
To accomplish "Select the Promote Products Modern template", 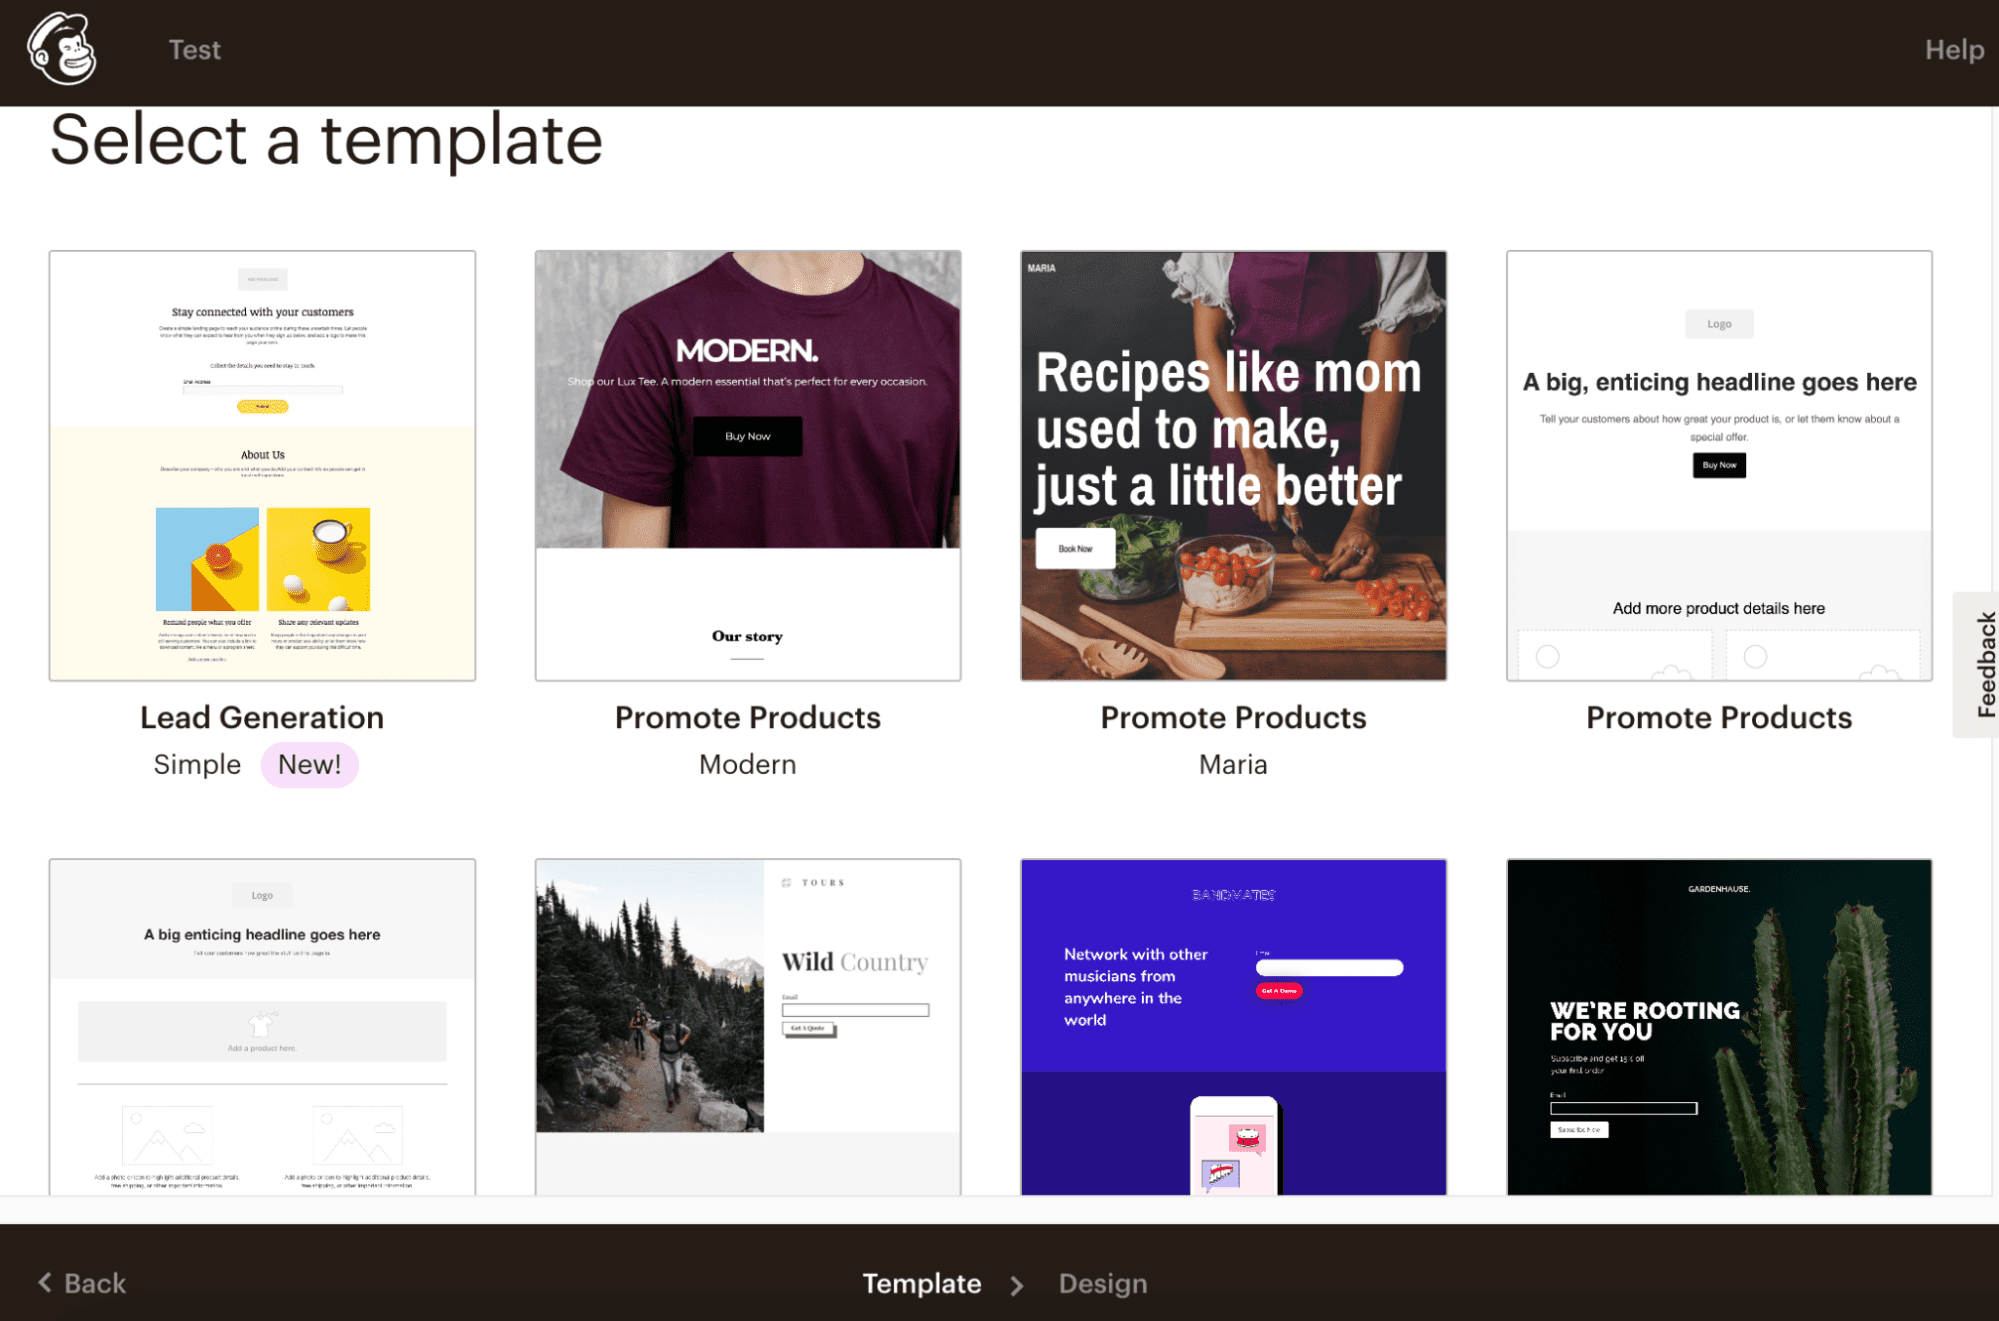I will point(747,464).
